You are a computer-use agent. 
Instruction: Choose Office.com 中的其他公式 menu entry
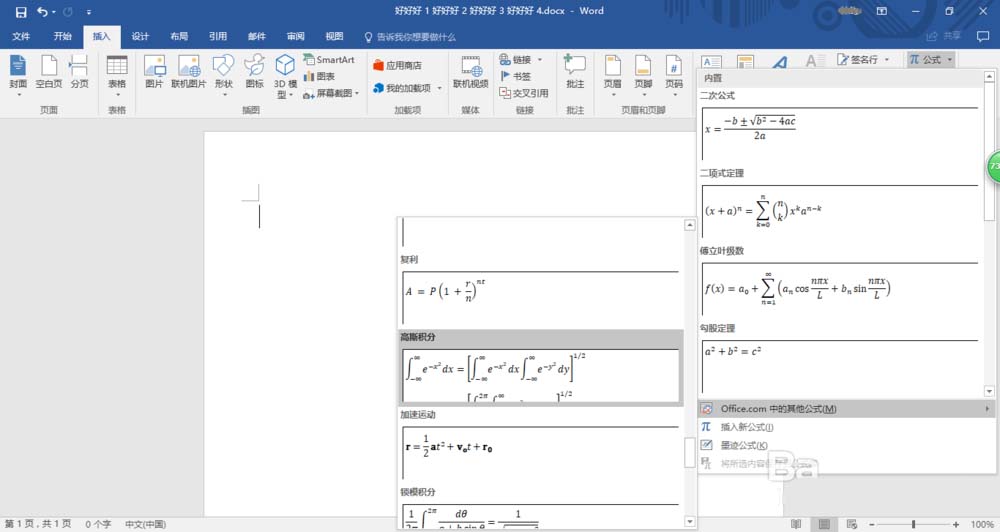(778, 409)
